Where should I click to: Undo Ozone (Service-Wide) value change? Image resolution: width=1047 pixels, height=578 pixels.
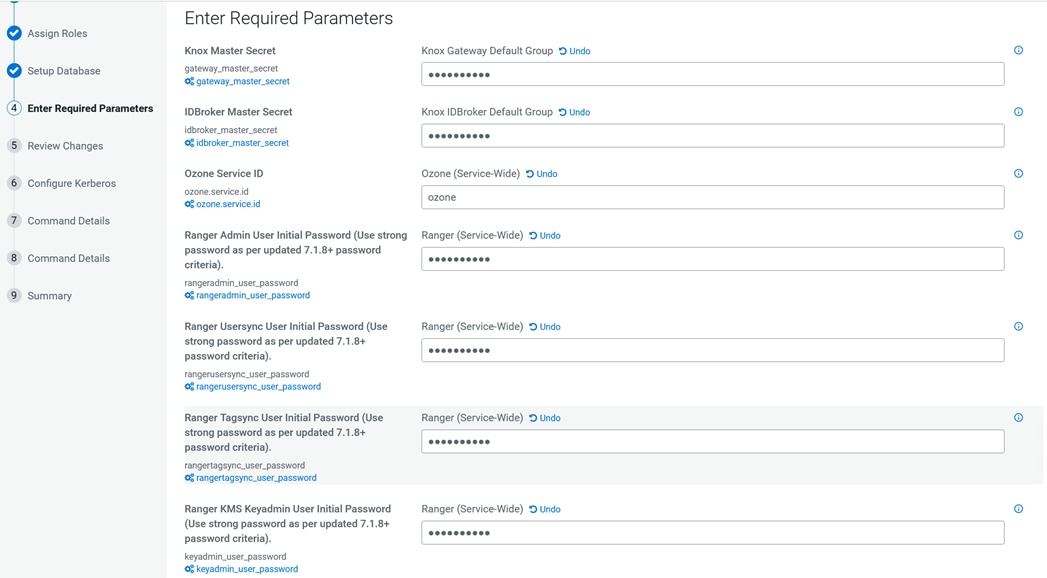542,174
